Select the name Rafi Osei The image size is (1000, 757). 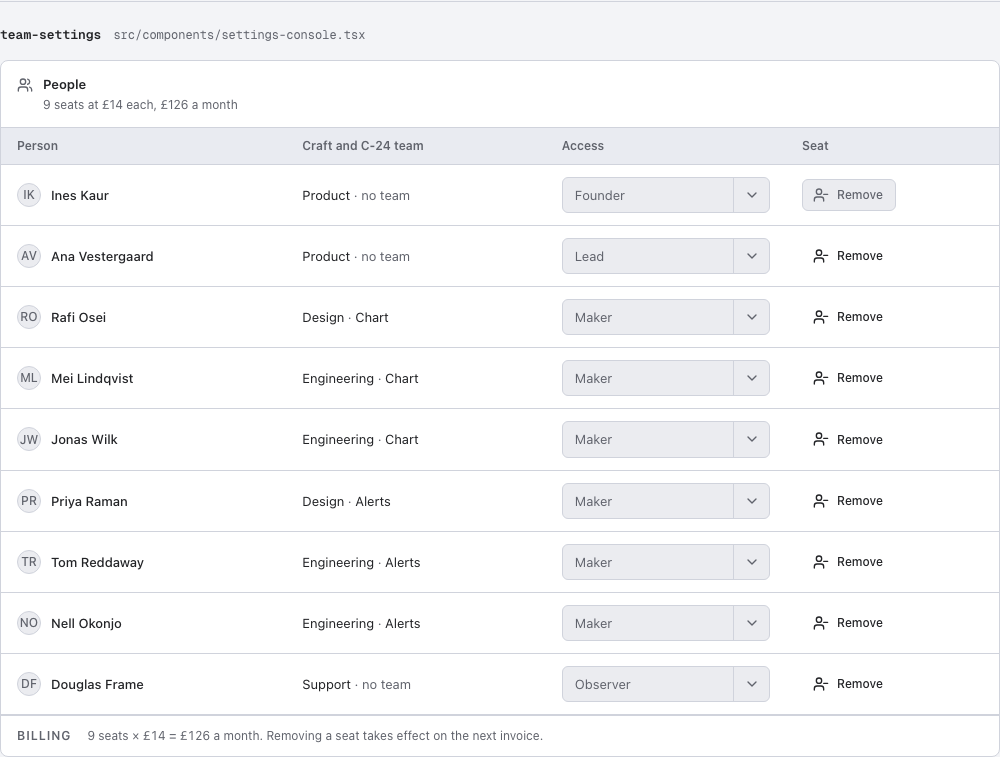[x=78, y=318]
